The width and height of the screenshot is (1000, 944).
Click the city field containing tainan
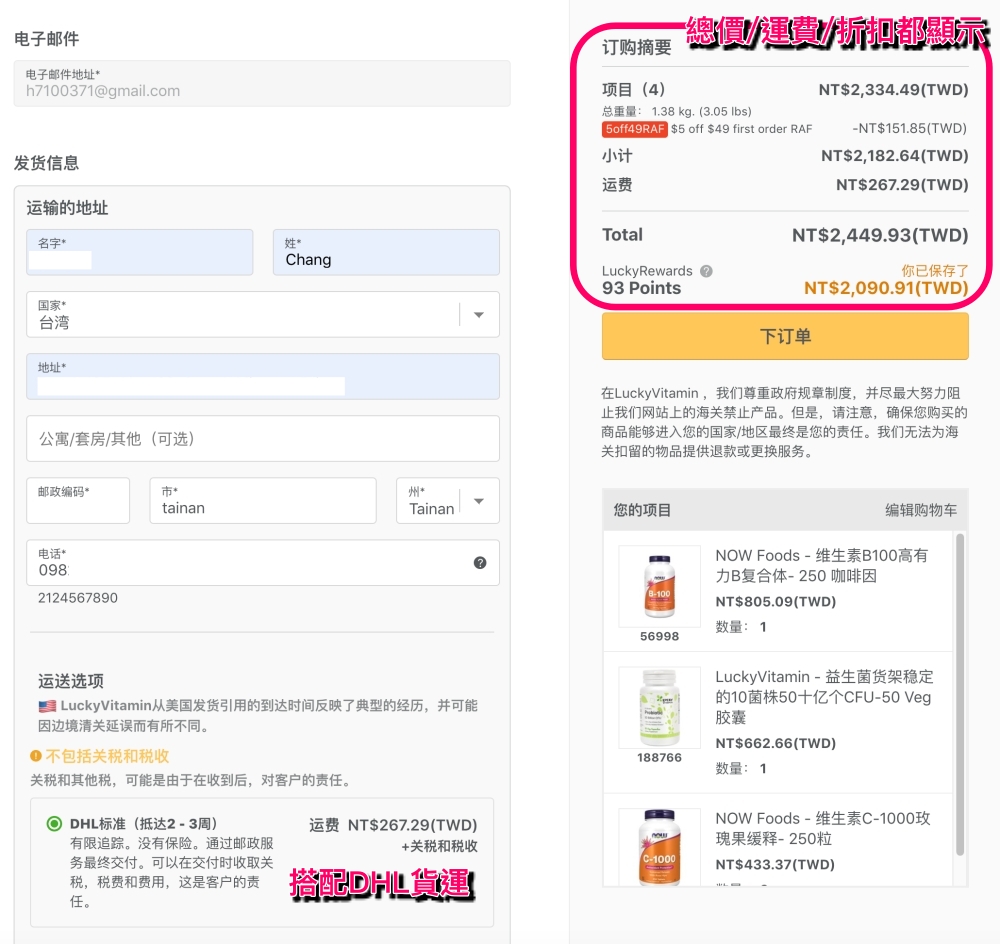click(263, 501)
